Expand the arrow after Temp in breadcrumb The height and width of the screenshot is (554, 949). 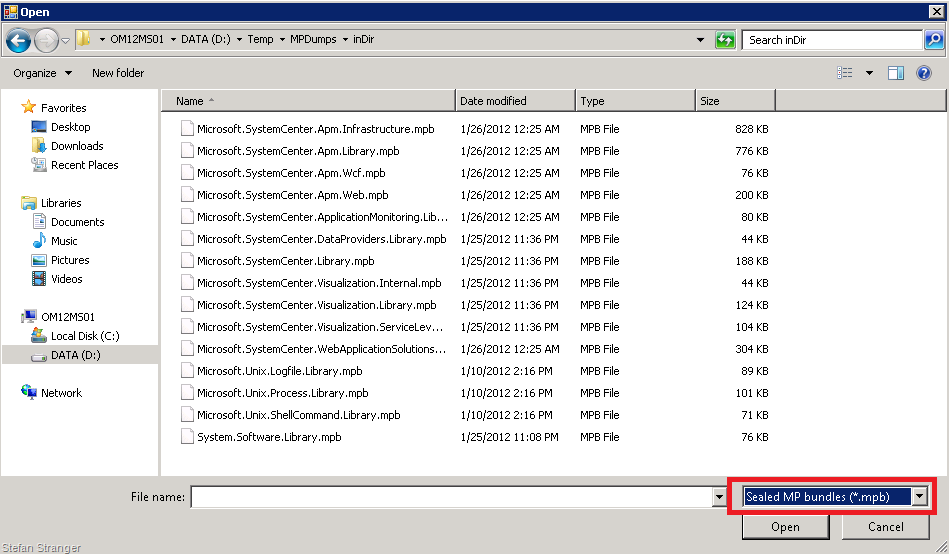282,39
